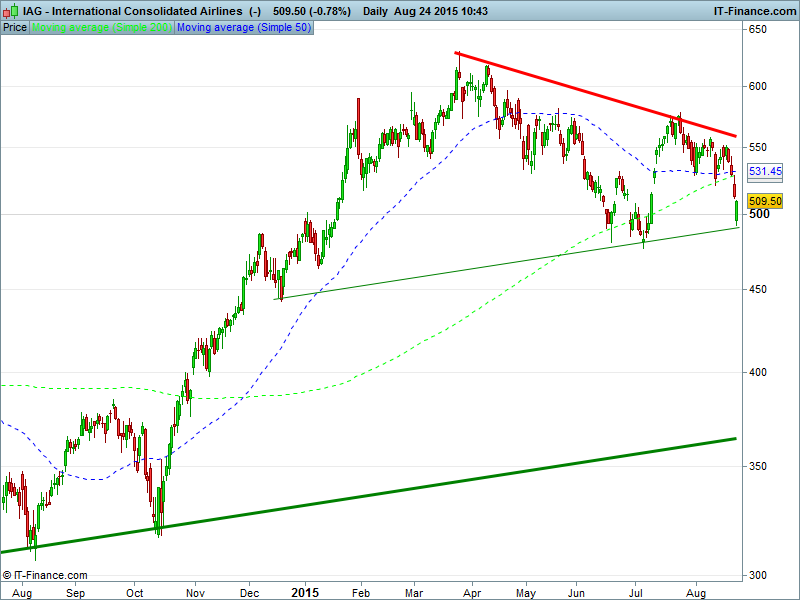Click the IAG - International Consolidated Airlines title
The image size is (800, 600).
(x=132, y=11)
